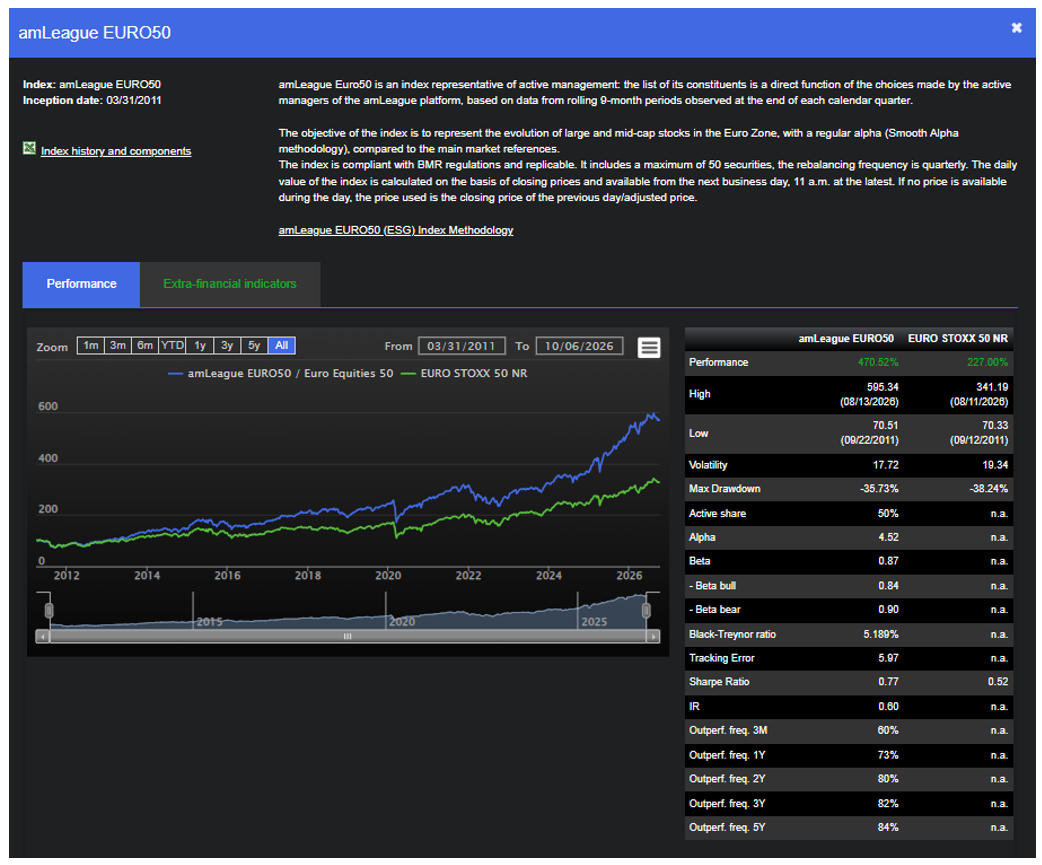Click the Excel icon beside Index history
This screenshot has height=865, width=1042.
pos(29,148)
